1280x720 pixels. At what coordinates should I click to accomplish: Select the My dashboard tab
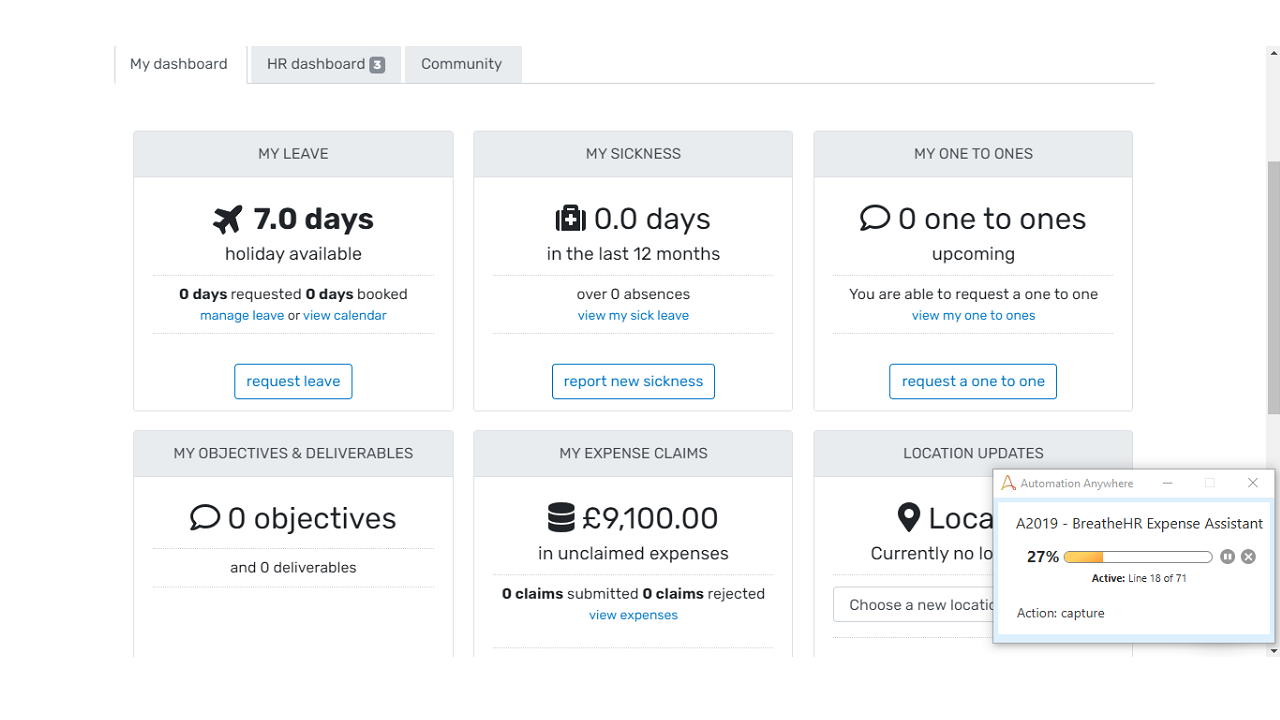tap(179, 64)
